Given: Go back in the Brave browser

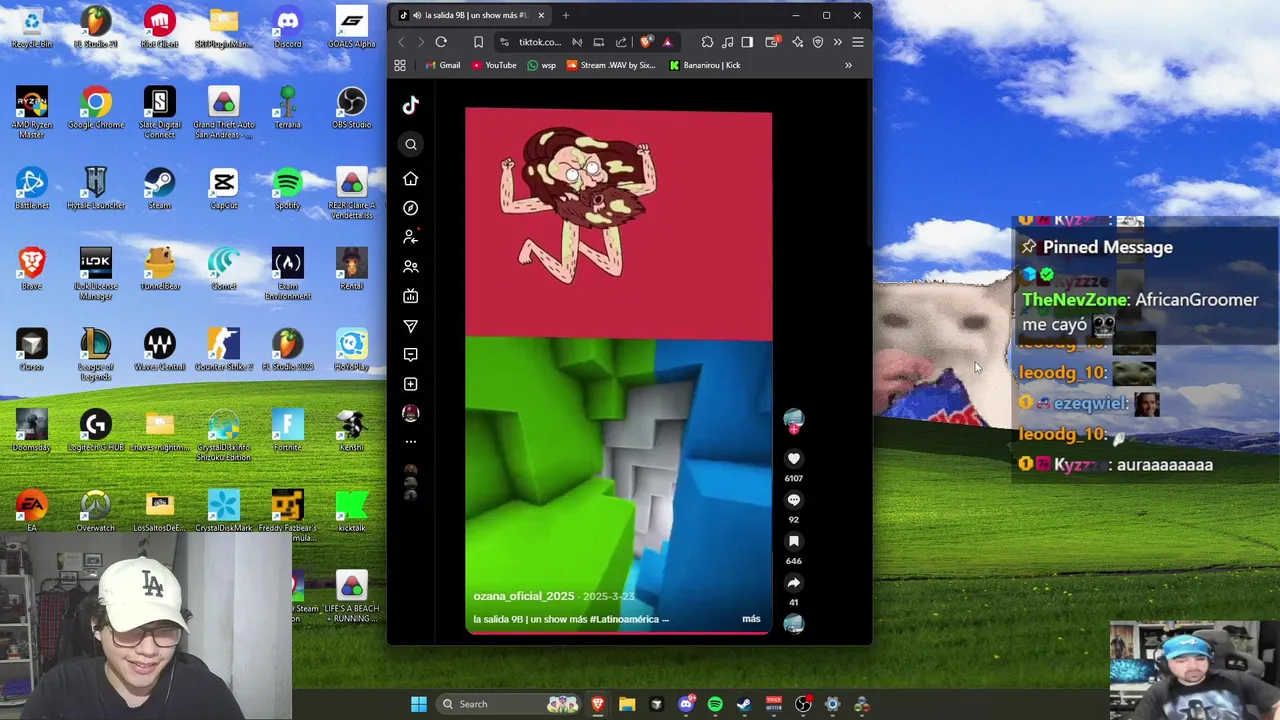Looking at the screenshot, I should tap(402, 42).
